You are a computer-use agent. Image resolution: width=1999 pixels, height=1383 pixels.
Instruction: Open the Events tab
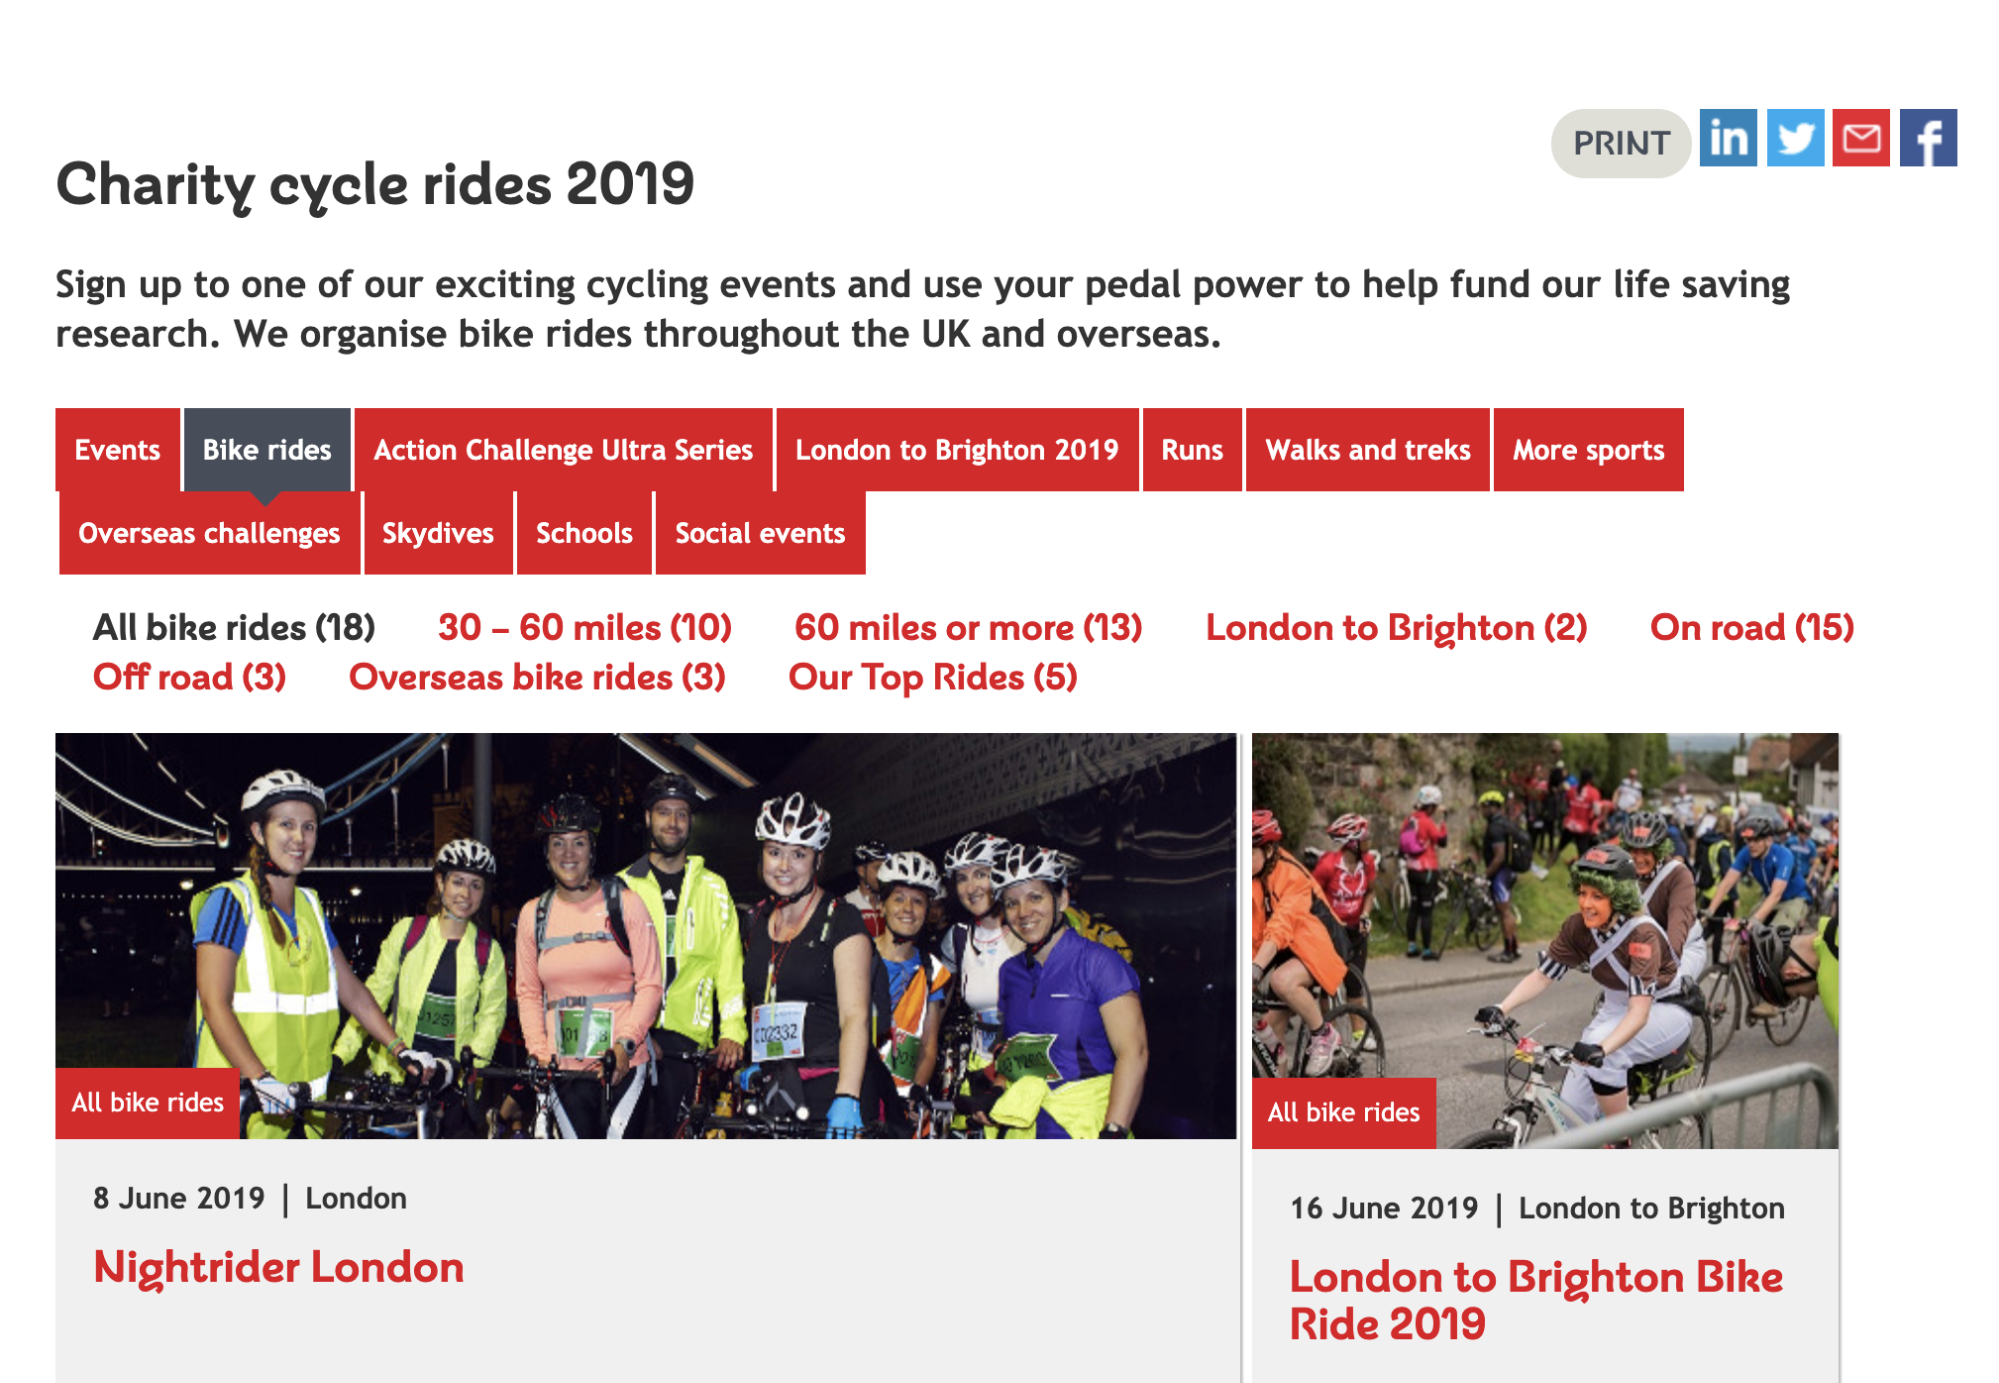117,450
